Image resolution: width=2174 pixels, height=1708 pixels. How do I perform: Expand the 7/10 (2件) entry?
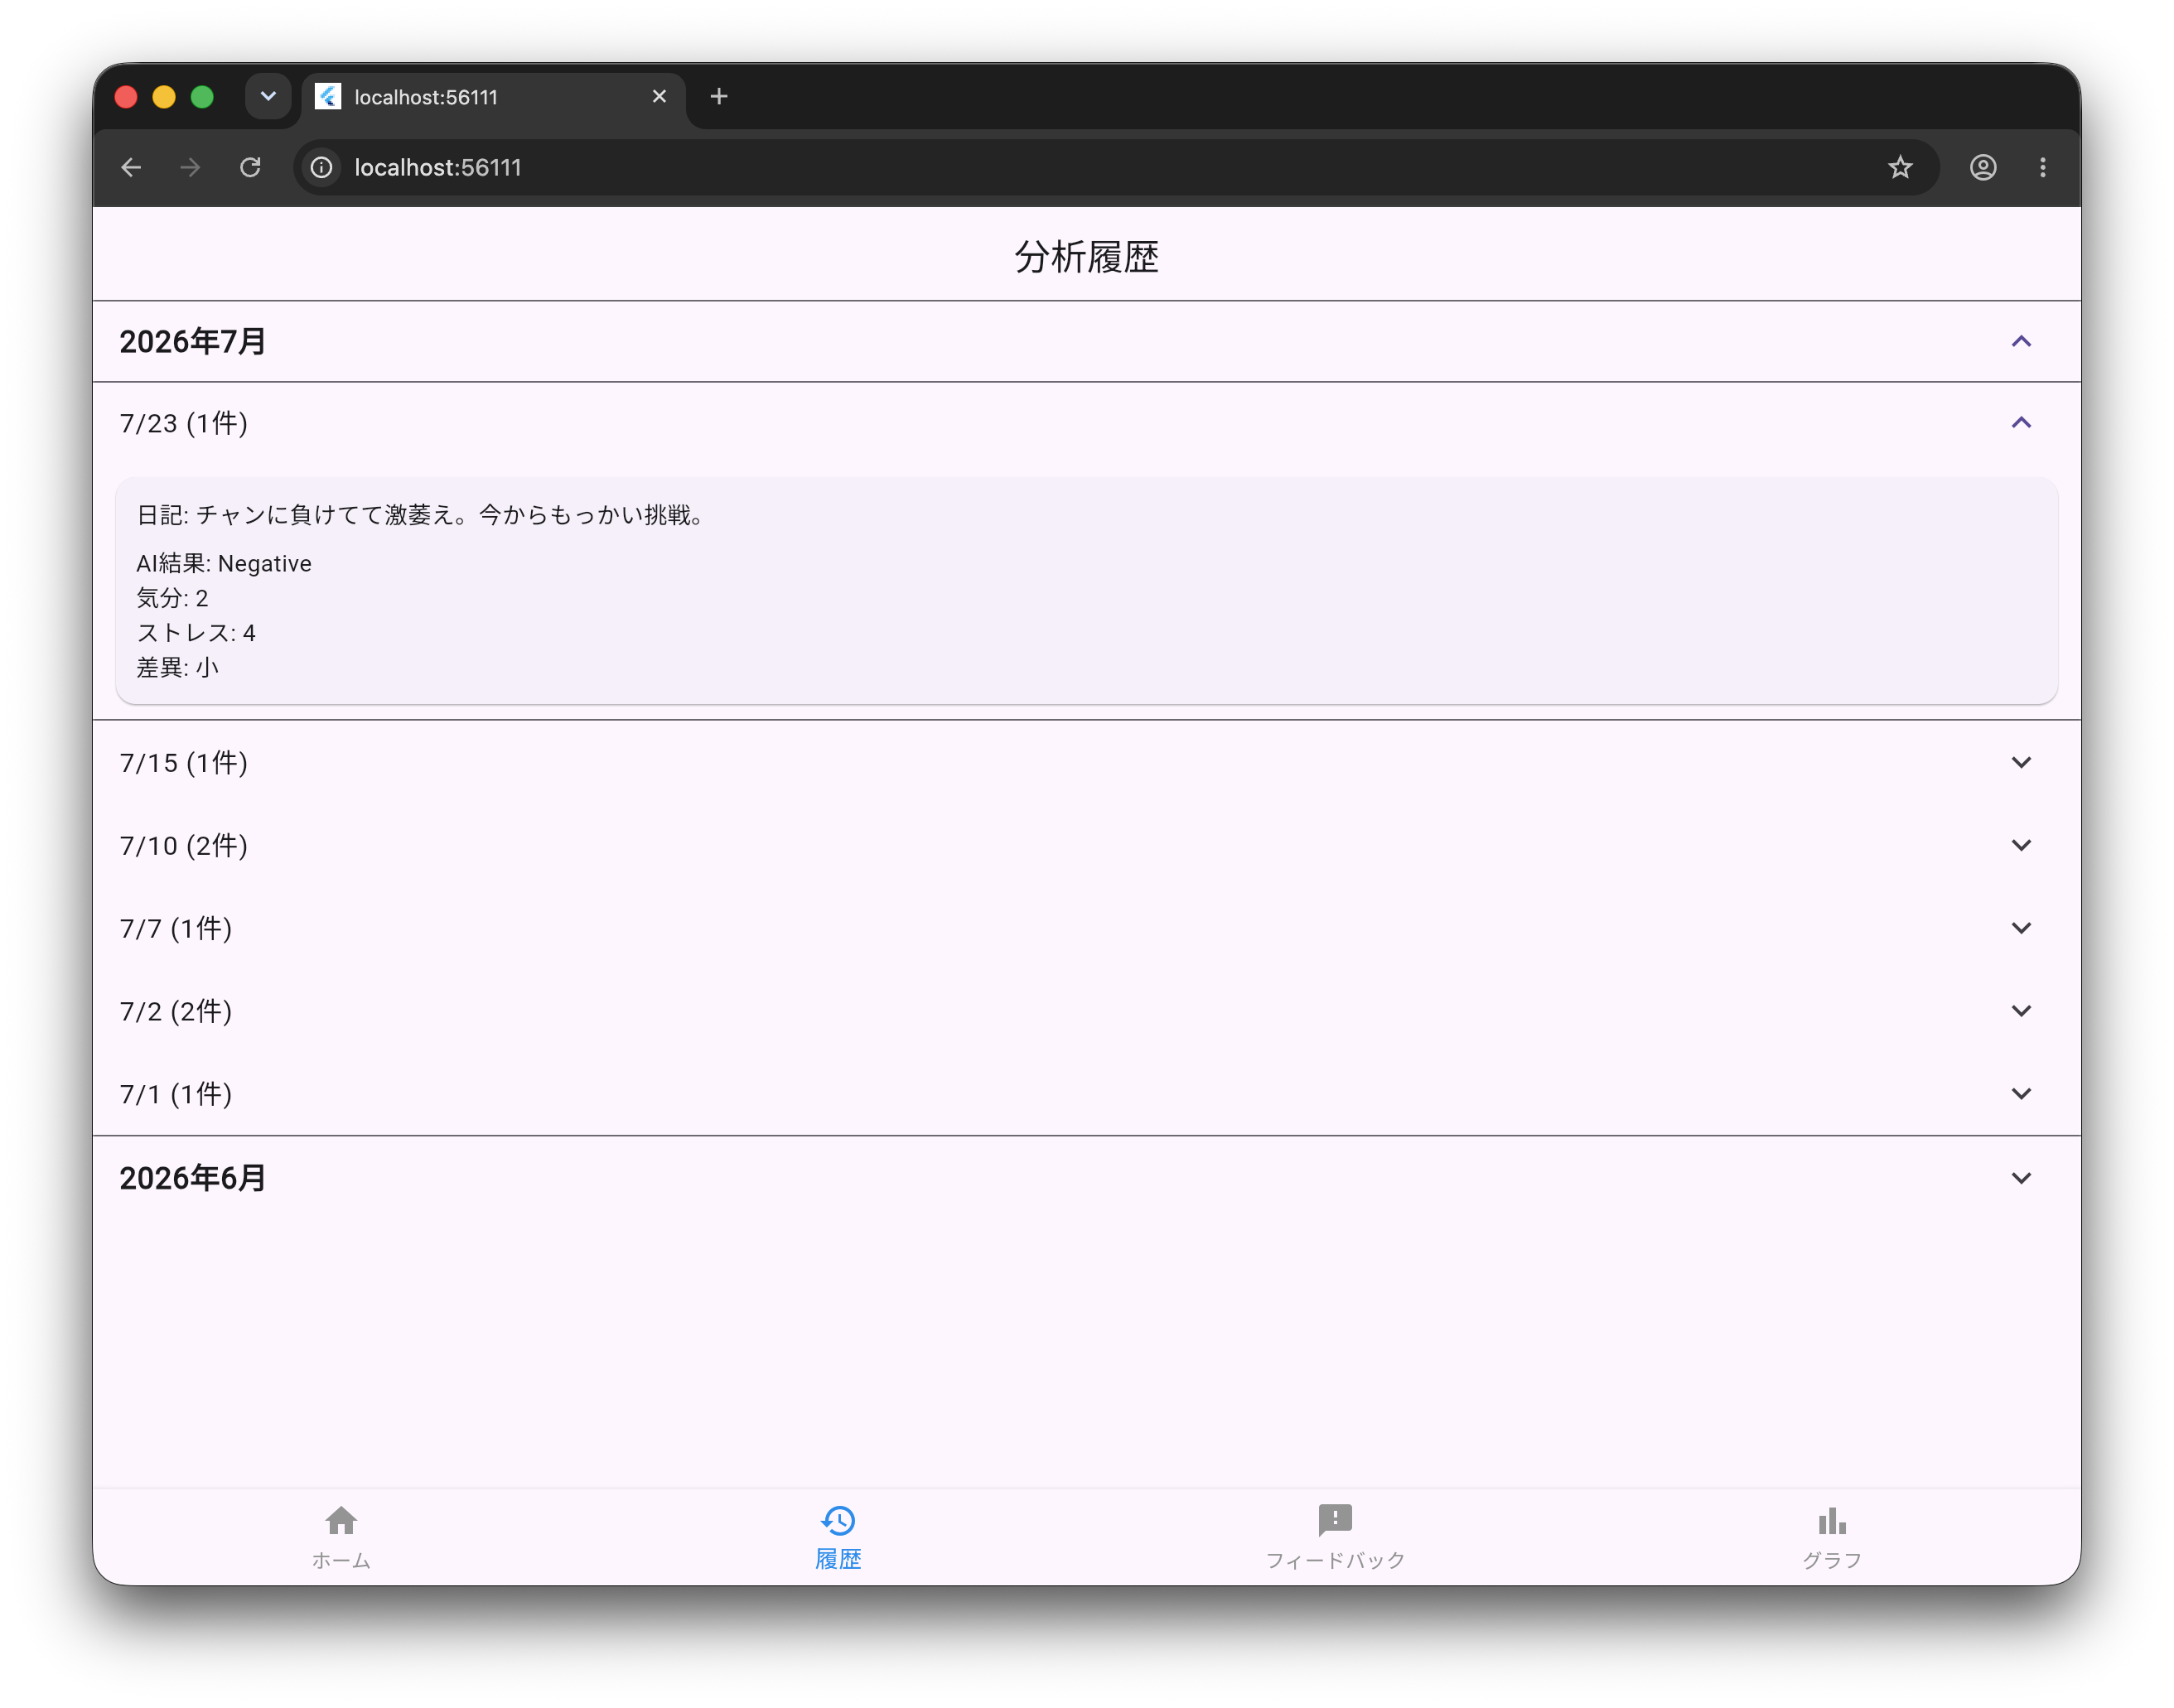pos(2021,845)
